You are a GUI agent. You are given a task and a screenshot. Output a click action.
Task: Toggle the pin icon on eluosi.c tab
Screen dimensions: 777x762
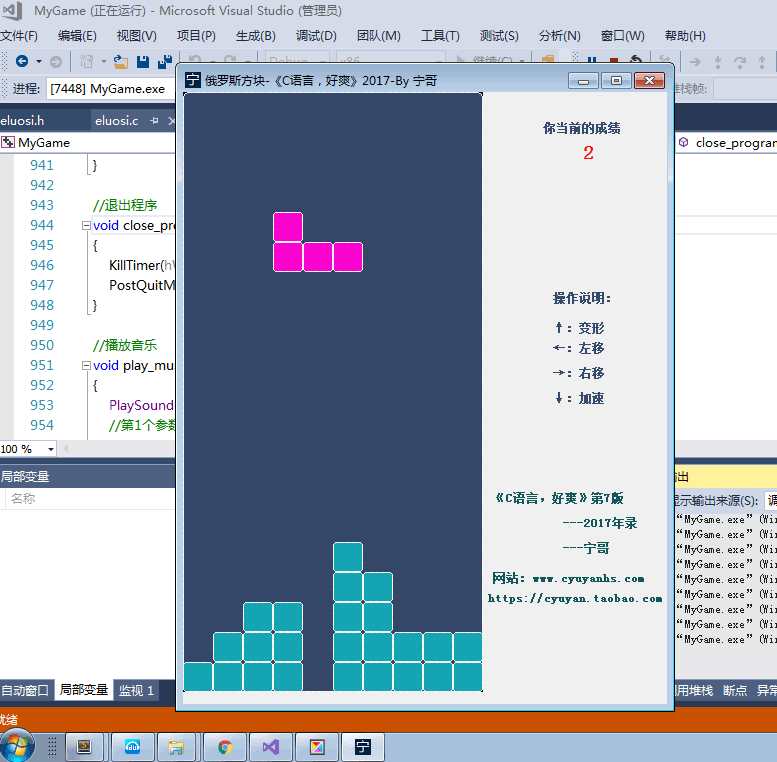(x=154, y=120)
